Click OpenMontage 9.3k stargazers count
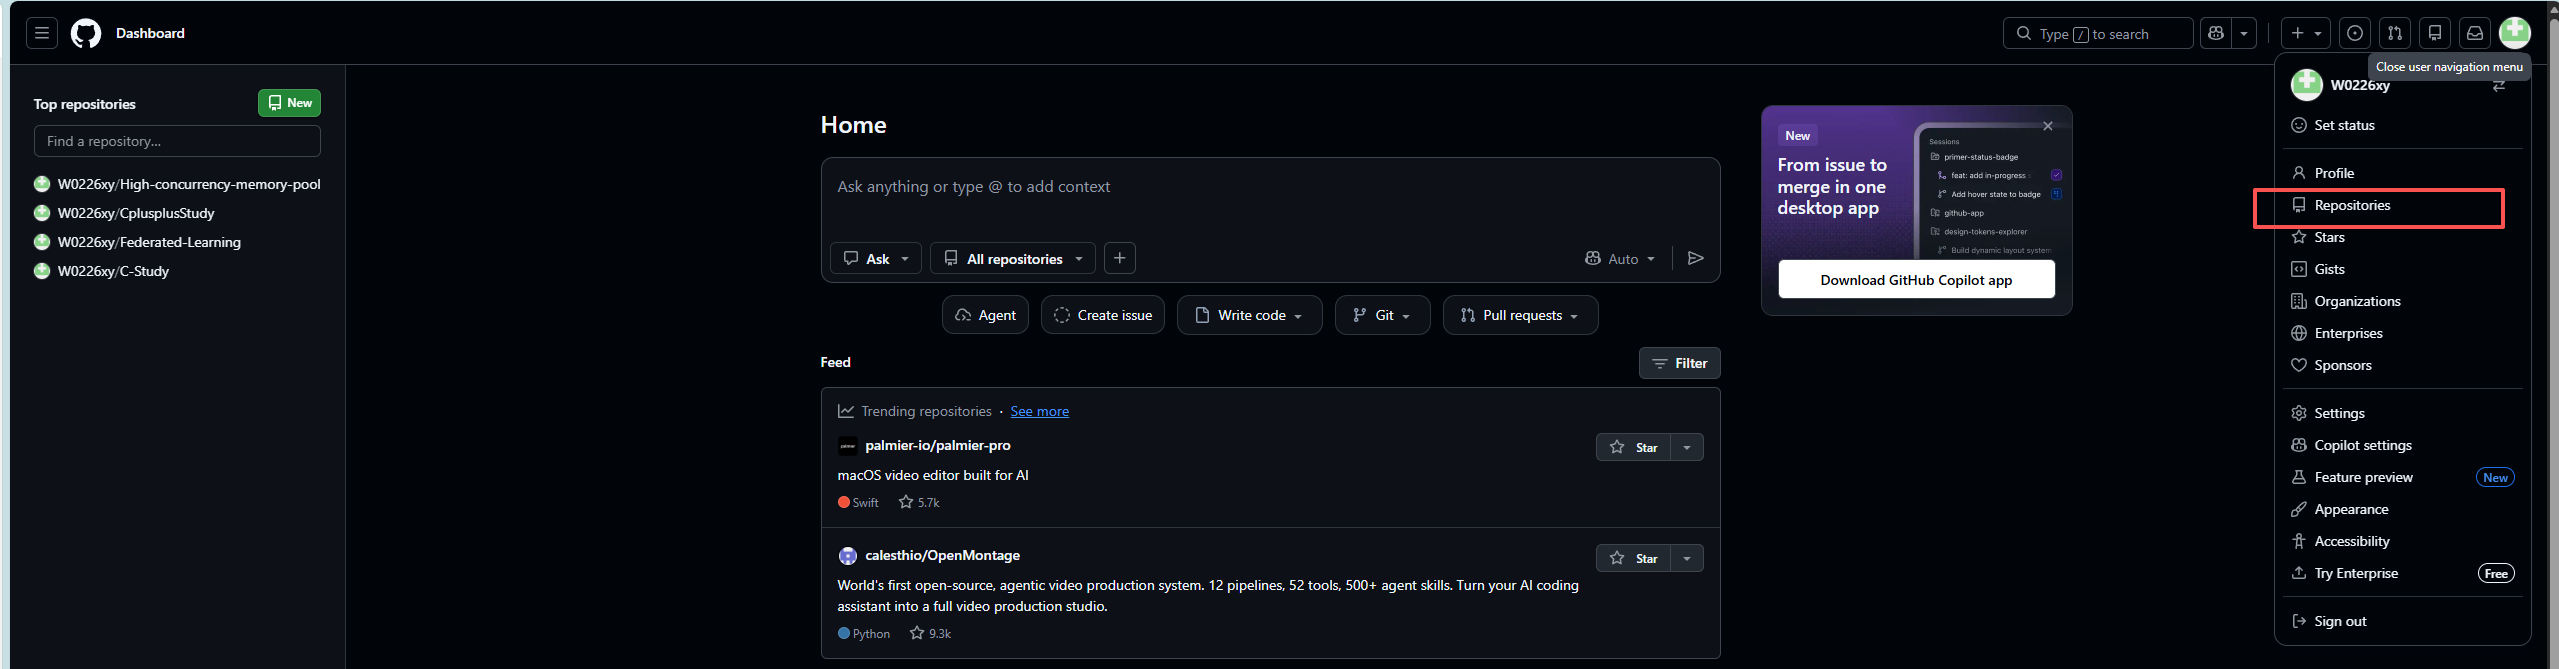This screenshot has width=2559, height=669. 930,633
